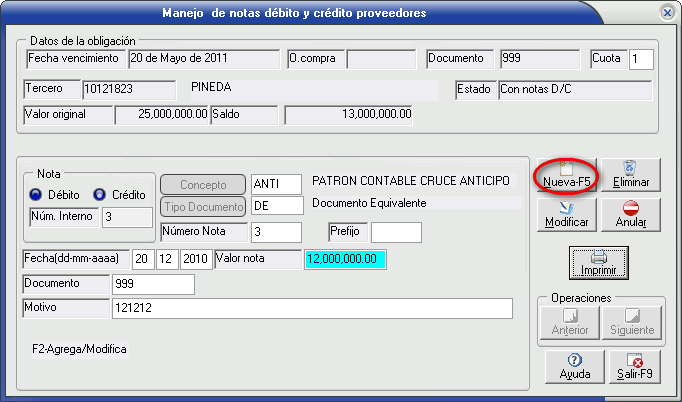Click the Nueva-F5 new note button

pos(567,176)
